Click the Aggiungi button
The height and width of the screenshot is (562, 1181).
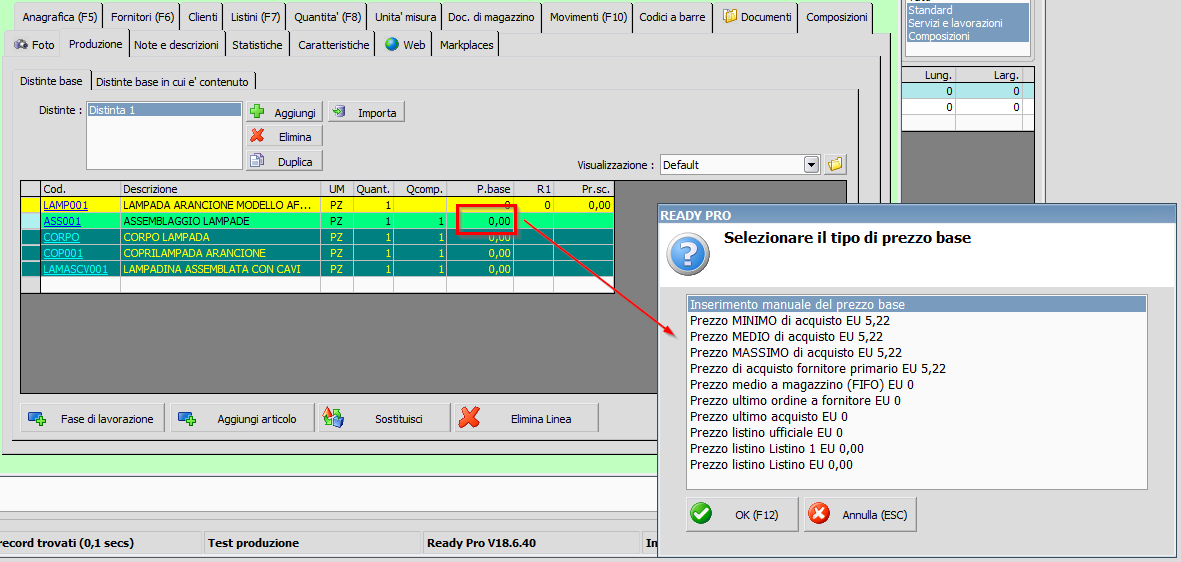285,112
